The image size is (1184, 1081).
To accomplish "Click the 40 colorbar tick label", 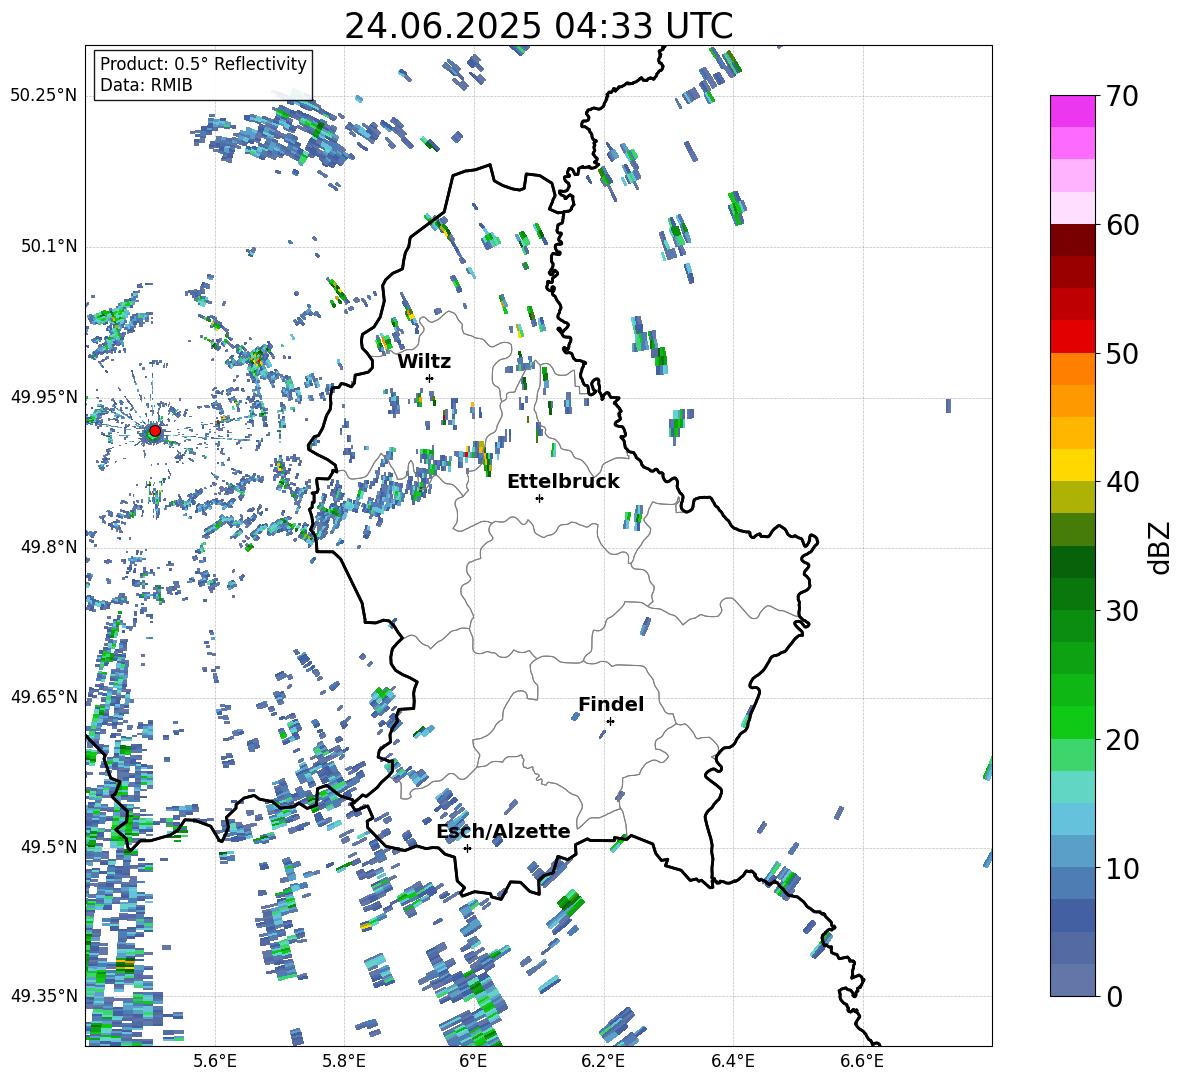I will [1122, 482].
